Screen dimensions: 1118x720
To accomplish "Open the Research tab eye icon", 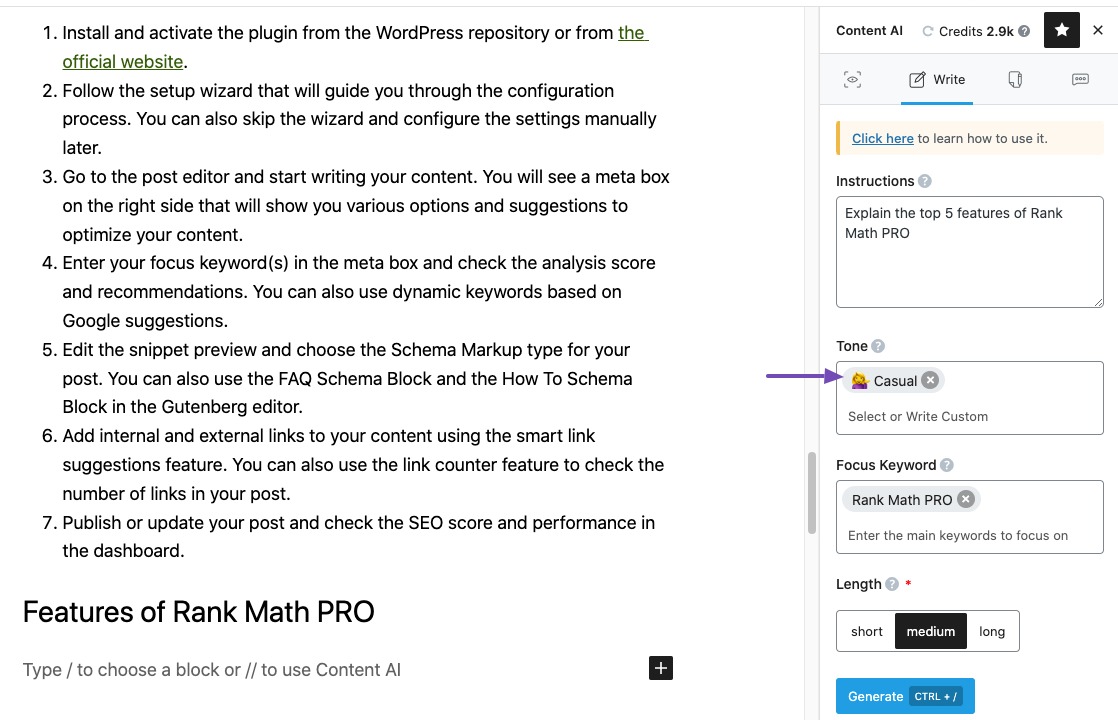I will coord(852,79).
